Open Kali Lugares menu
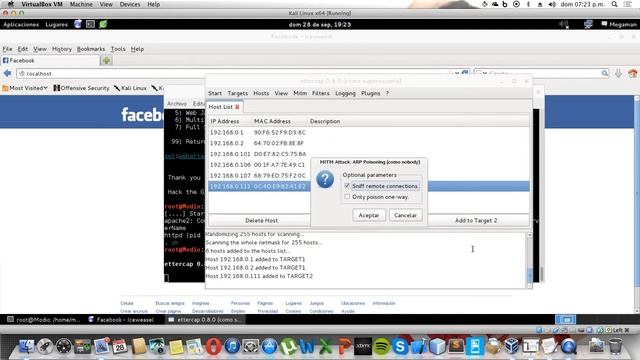The height and width of the screenshot is (360, 640). (x=56, y=24)
